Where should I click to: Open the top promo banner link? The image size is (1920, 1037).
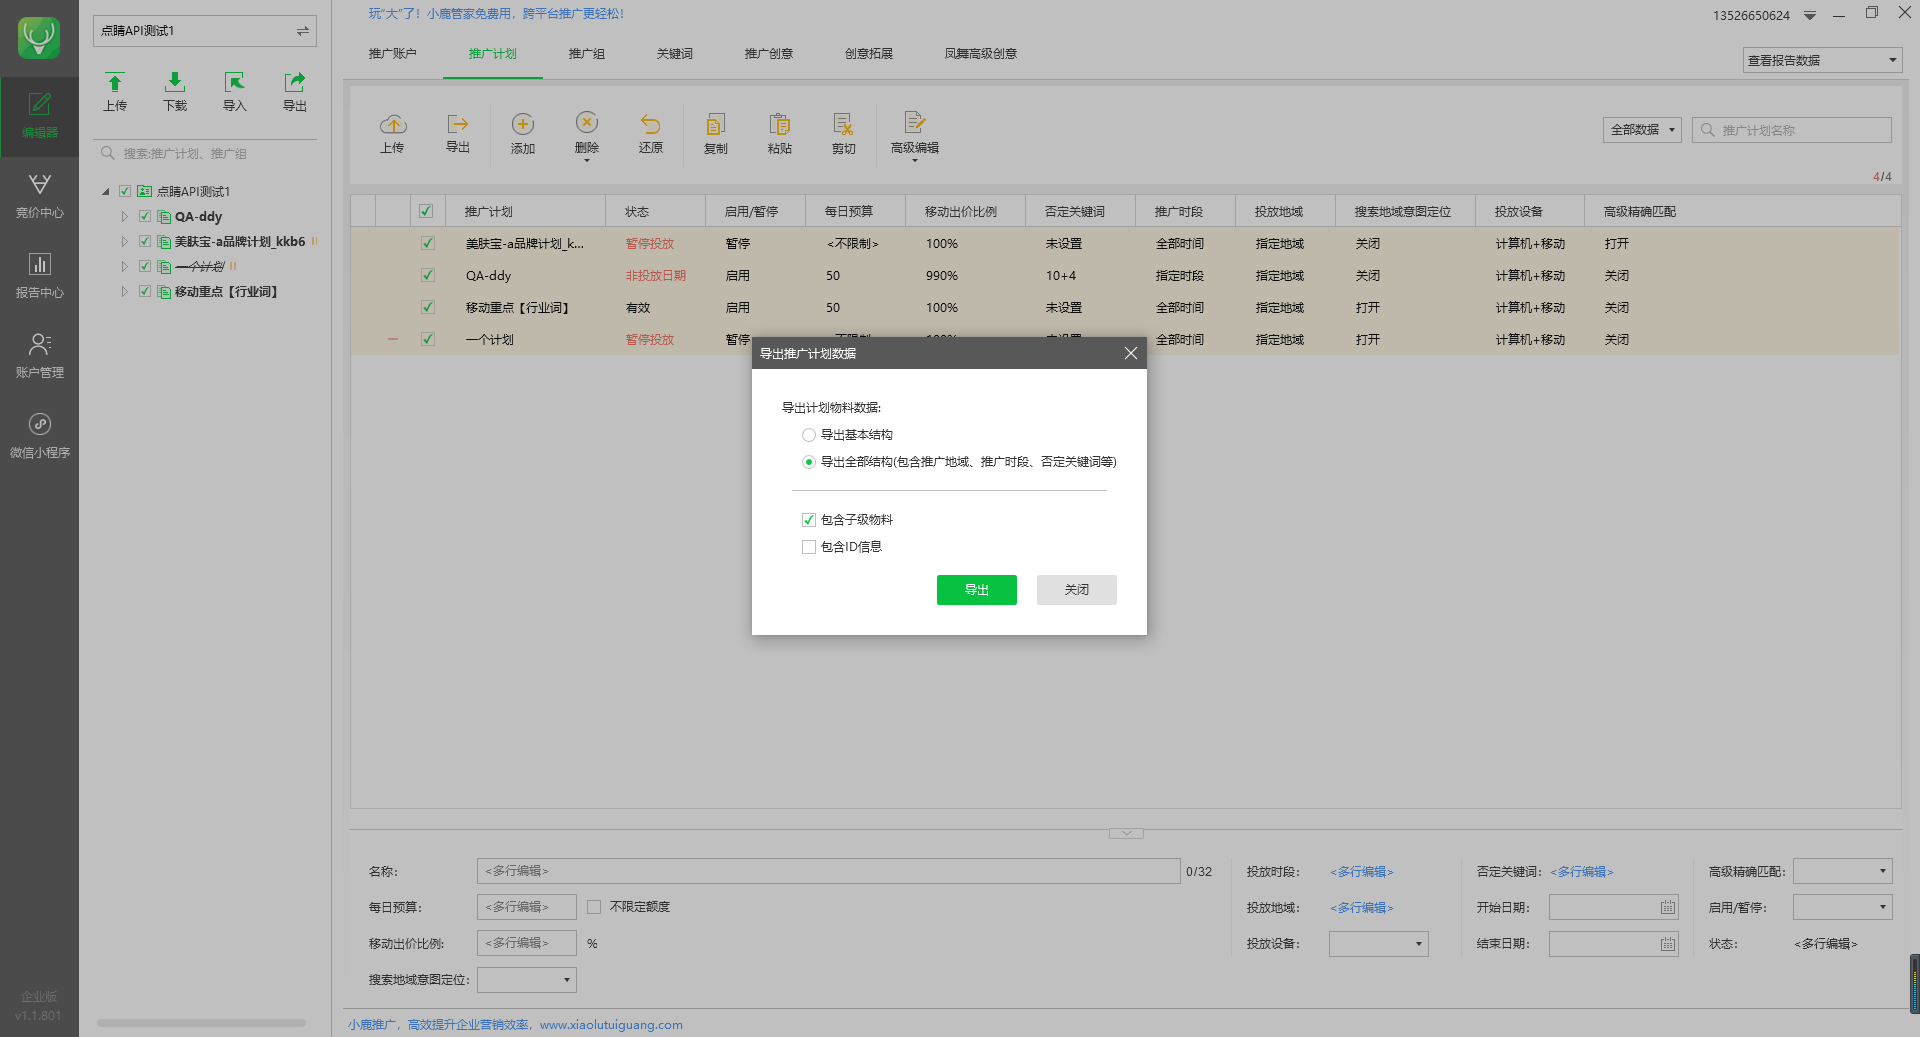tap(496, 14)
